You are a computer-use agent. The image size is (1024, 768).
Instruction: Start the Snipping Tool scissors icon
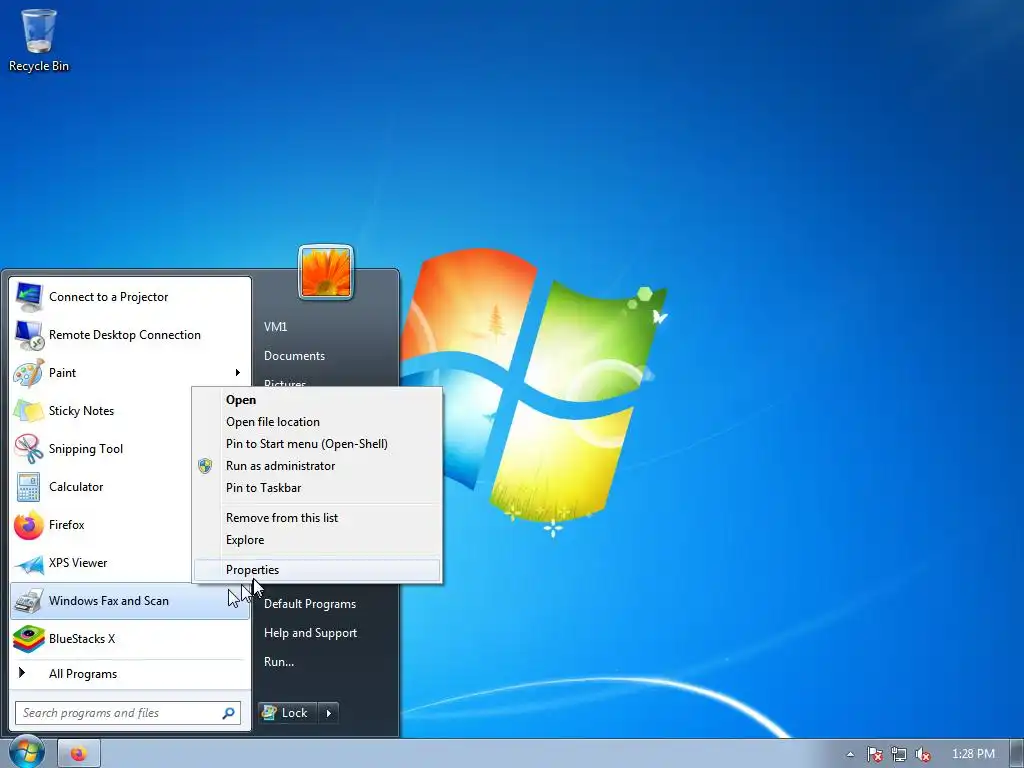[29, 449]
